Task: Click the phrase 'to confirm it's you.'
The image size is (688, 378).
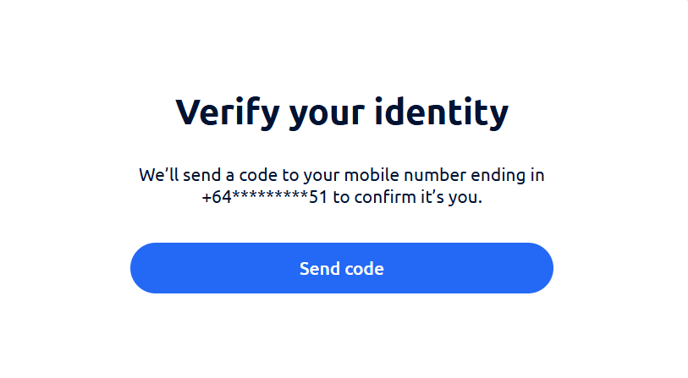Action: (x=407, y=197)
